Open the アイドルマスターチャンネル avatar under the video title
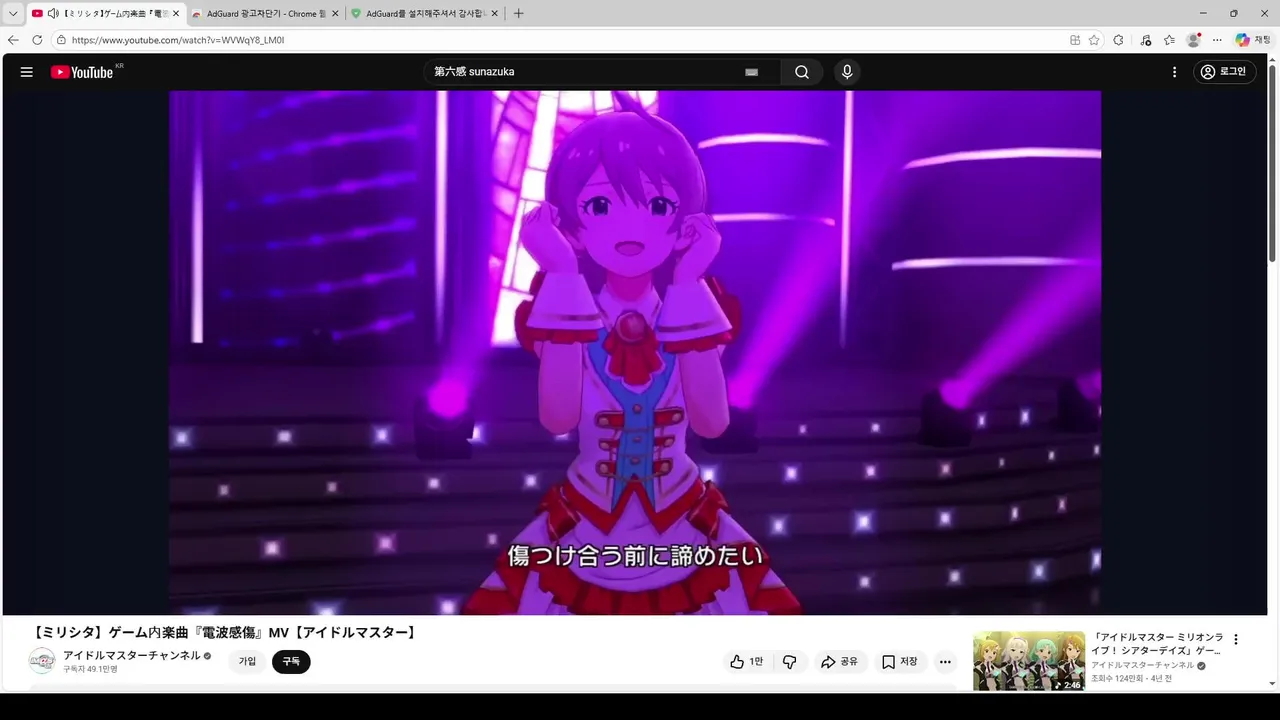1280x720 pixels. [42, 661]
